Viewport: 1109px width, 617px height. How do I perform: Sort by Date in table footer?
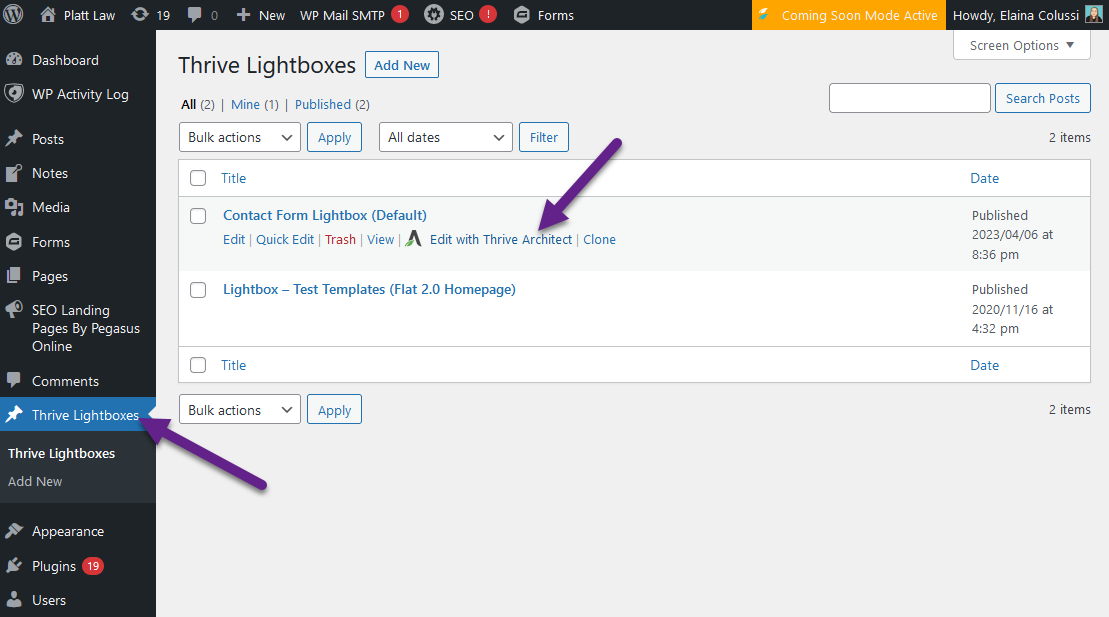click(985, 365)
